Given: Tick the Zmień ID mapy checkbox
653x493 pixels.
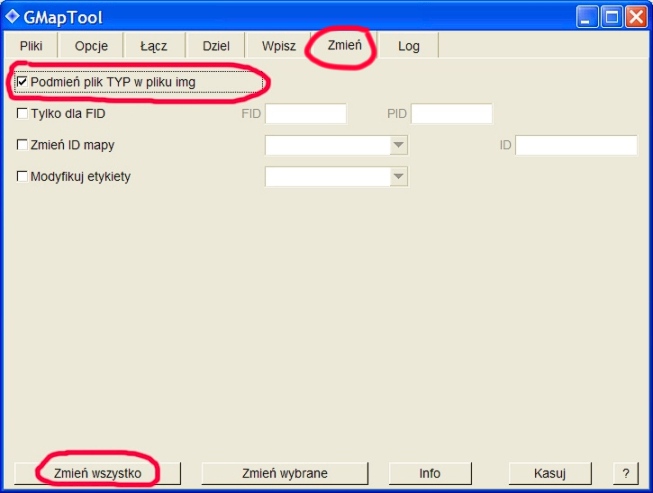Looking at the screenshot, I should click(x=22, y=145).
